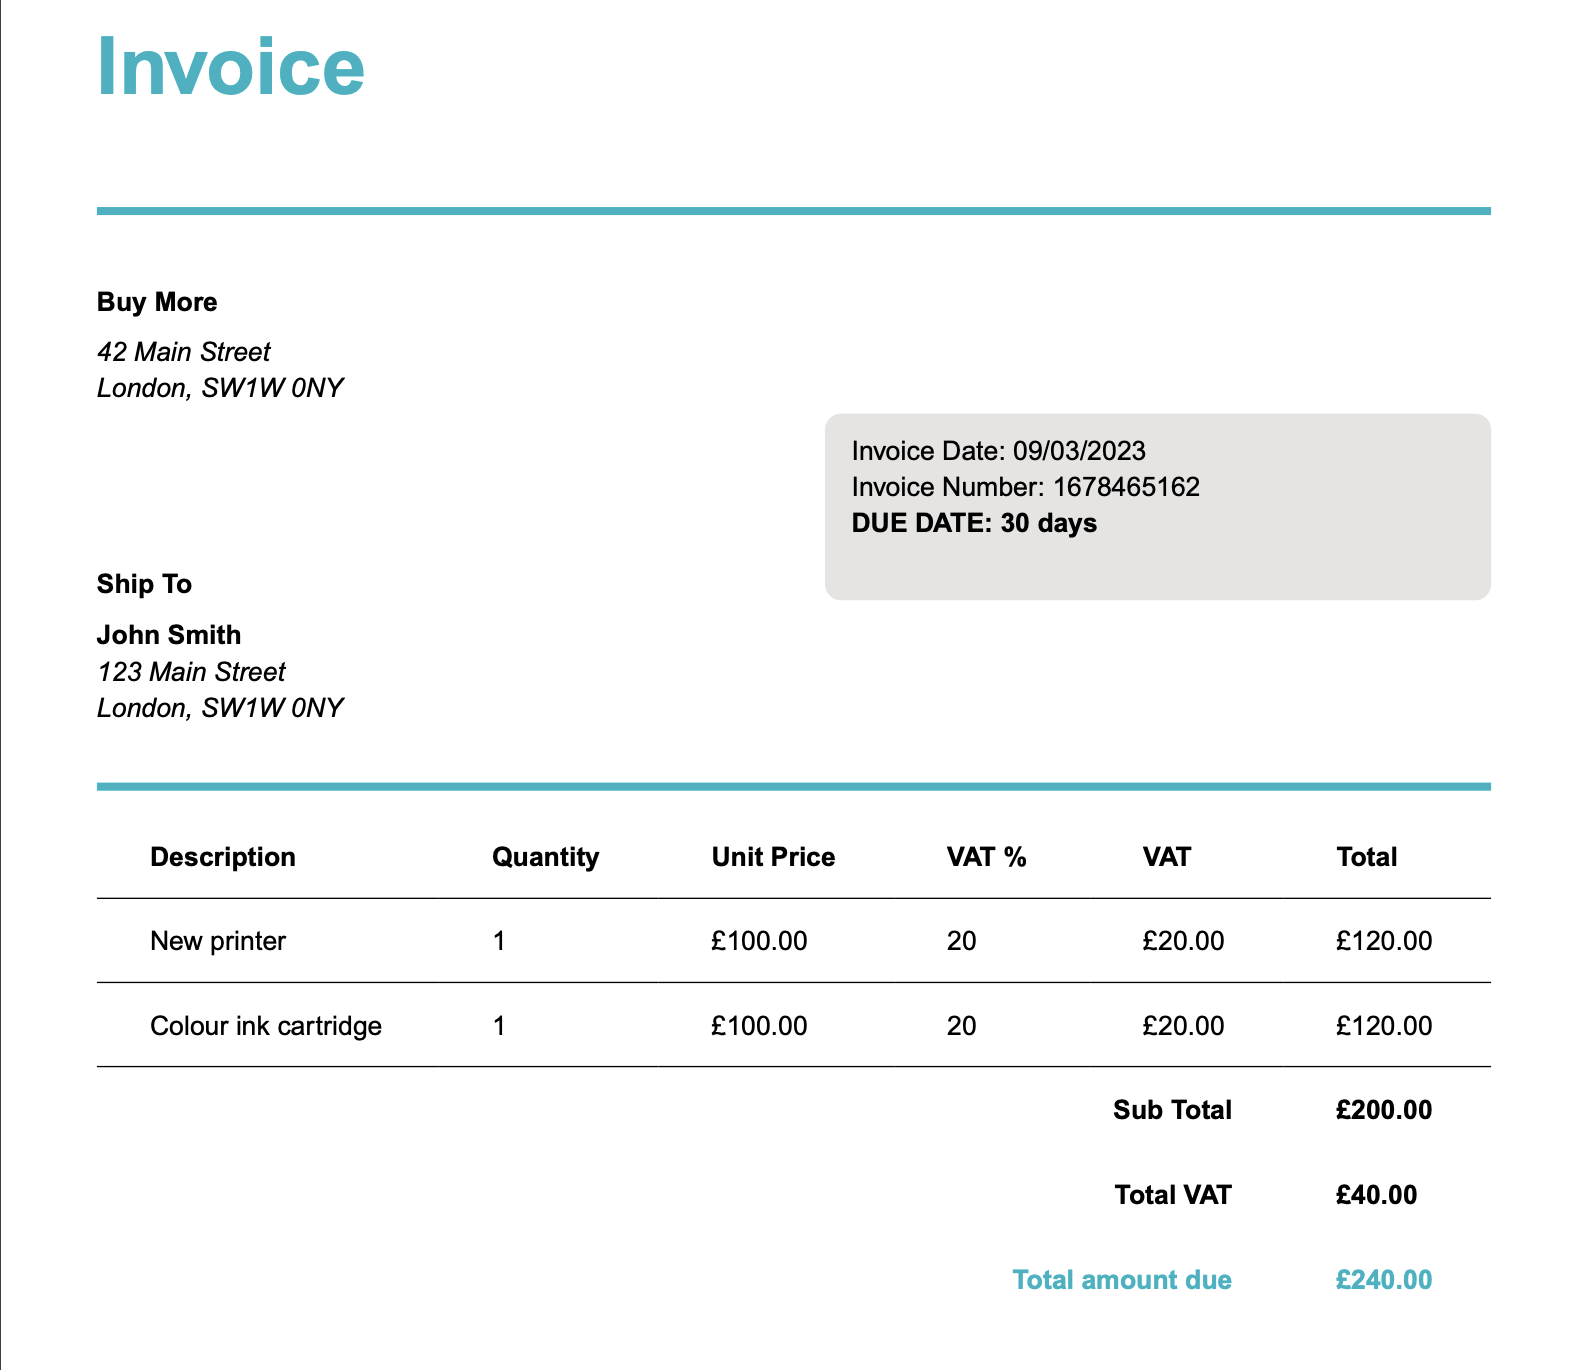1582x1370 pixels.
Task: Click the Description column header
Action: tap(223, 857)
